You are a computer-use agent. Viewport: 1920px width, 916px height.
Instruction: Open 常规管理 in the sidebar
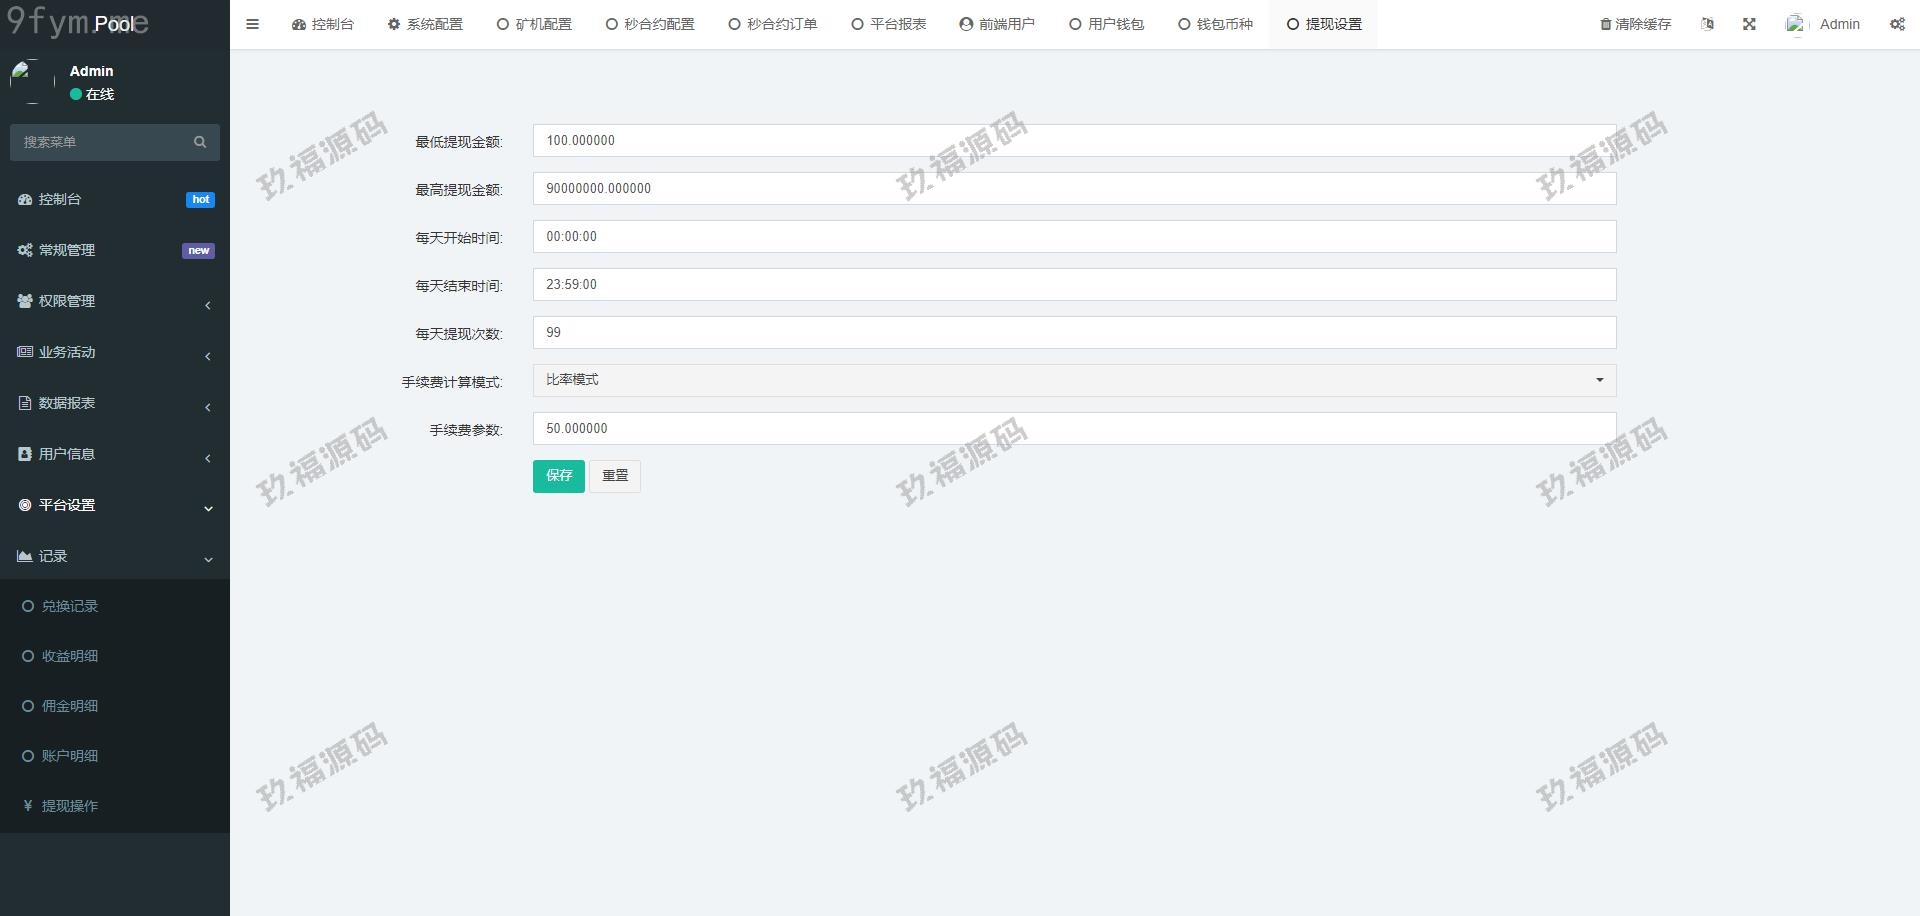(x=67, y=250)
